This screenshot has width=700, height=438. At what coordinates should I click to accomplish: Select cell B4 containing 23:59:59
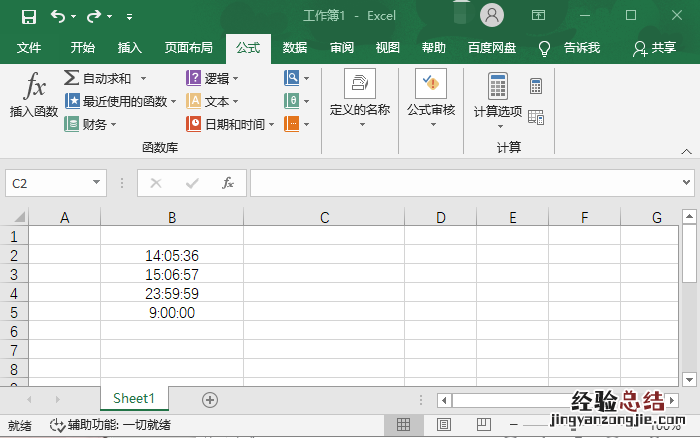pyautogui.click(x=172, y=294)
